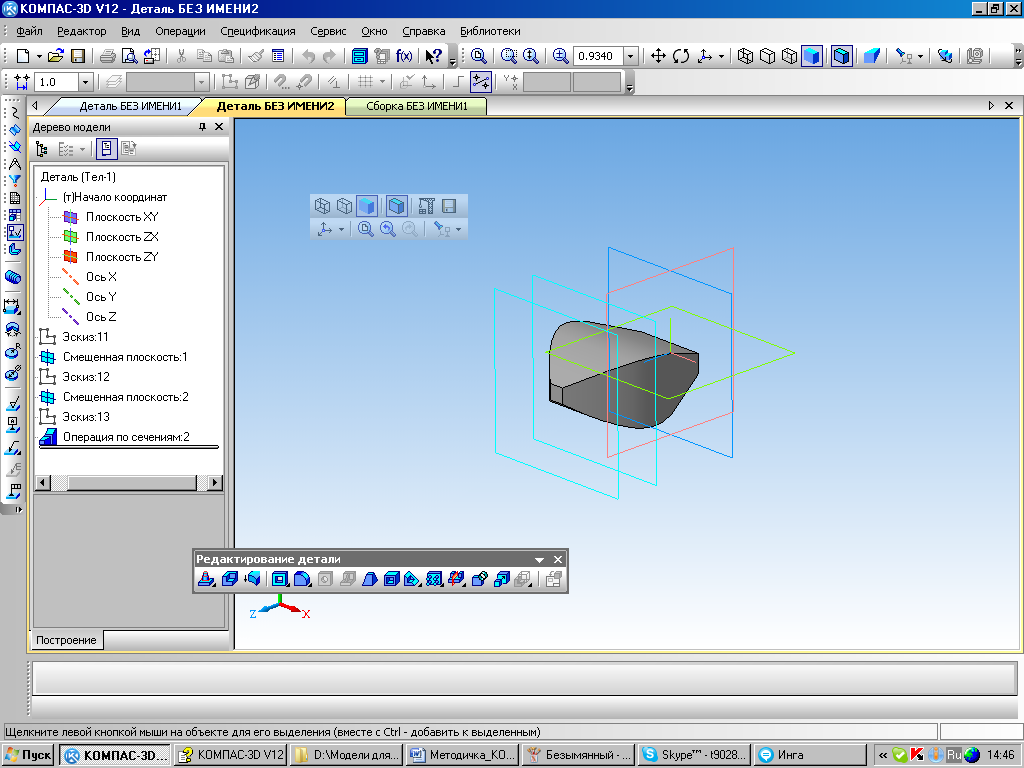Create a new document with the New icon
Screen dimensions: 1024x768
tap(23, 56)
